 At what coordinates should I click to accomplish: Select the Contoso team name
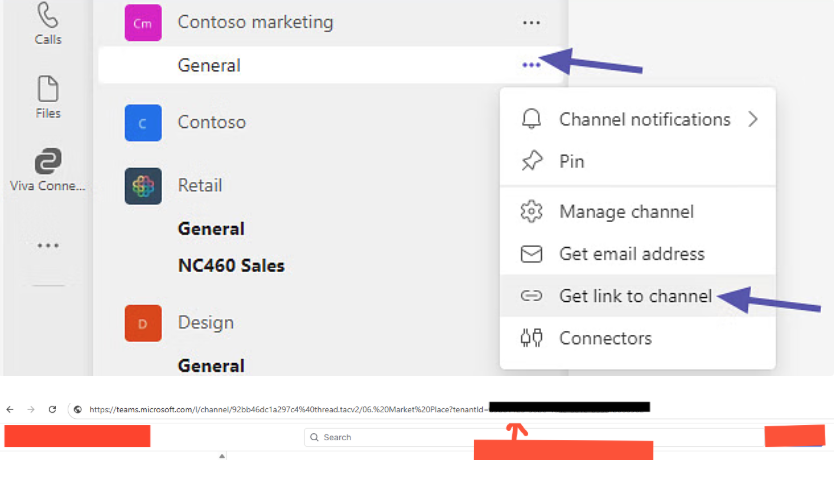click(x=211, y=122)
